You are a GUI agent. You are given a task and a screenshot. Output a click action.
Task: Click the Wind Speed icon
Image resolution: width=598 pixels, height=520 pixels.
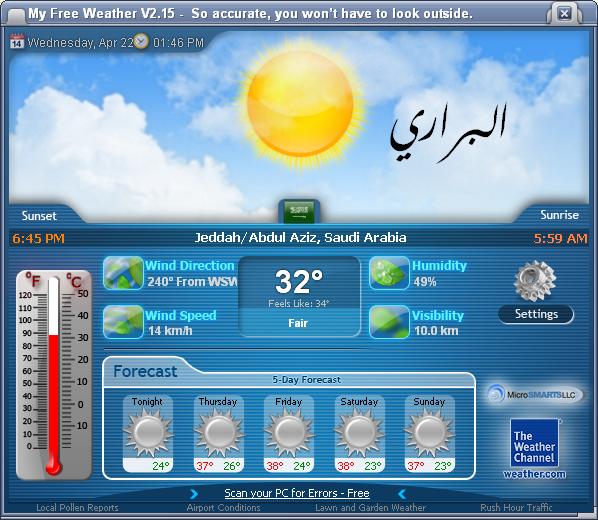[123, 322]
